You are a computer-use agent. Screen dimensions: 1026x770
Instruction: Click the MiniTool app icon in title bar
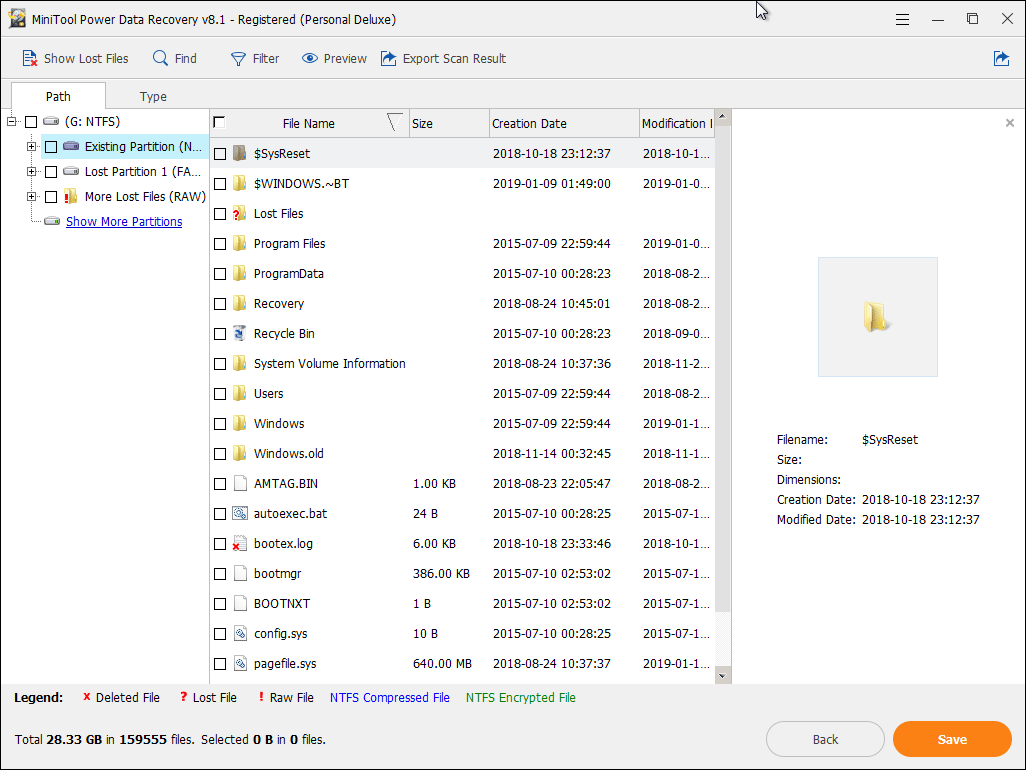tap(17, 19)
